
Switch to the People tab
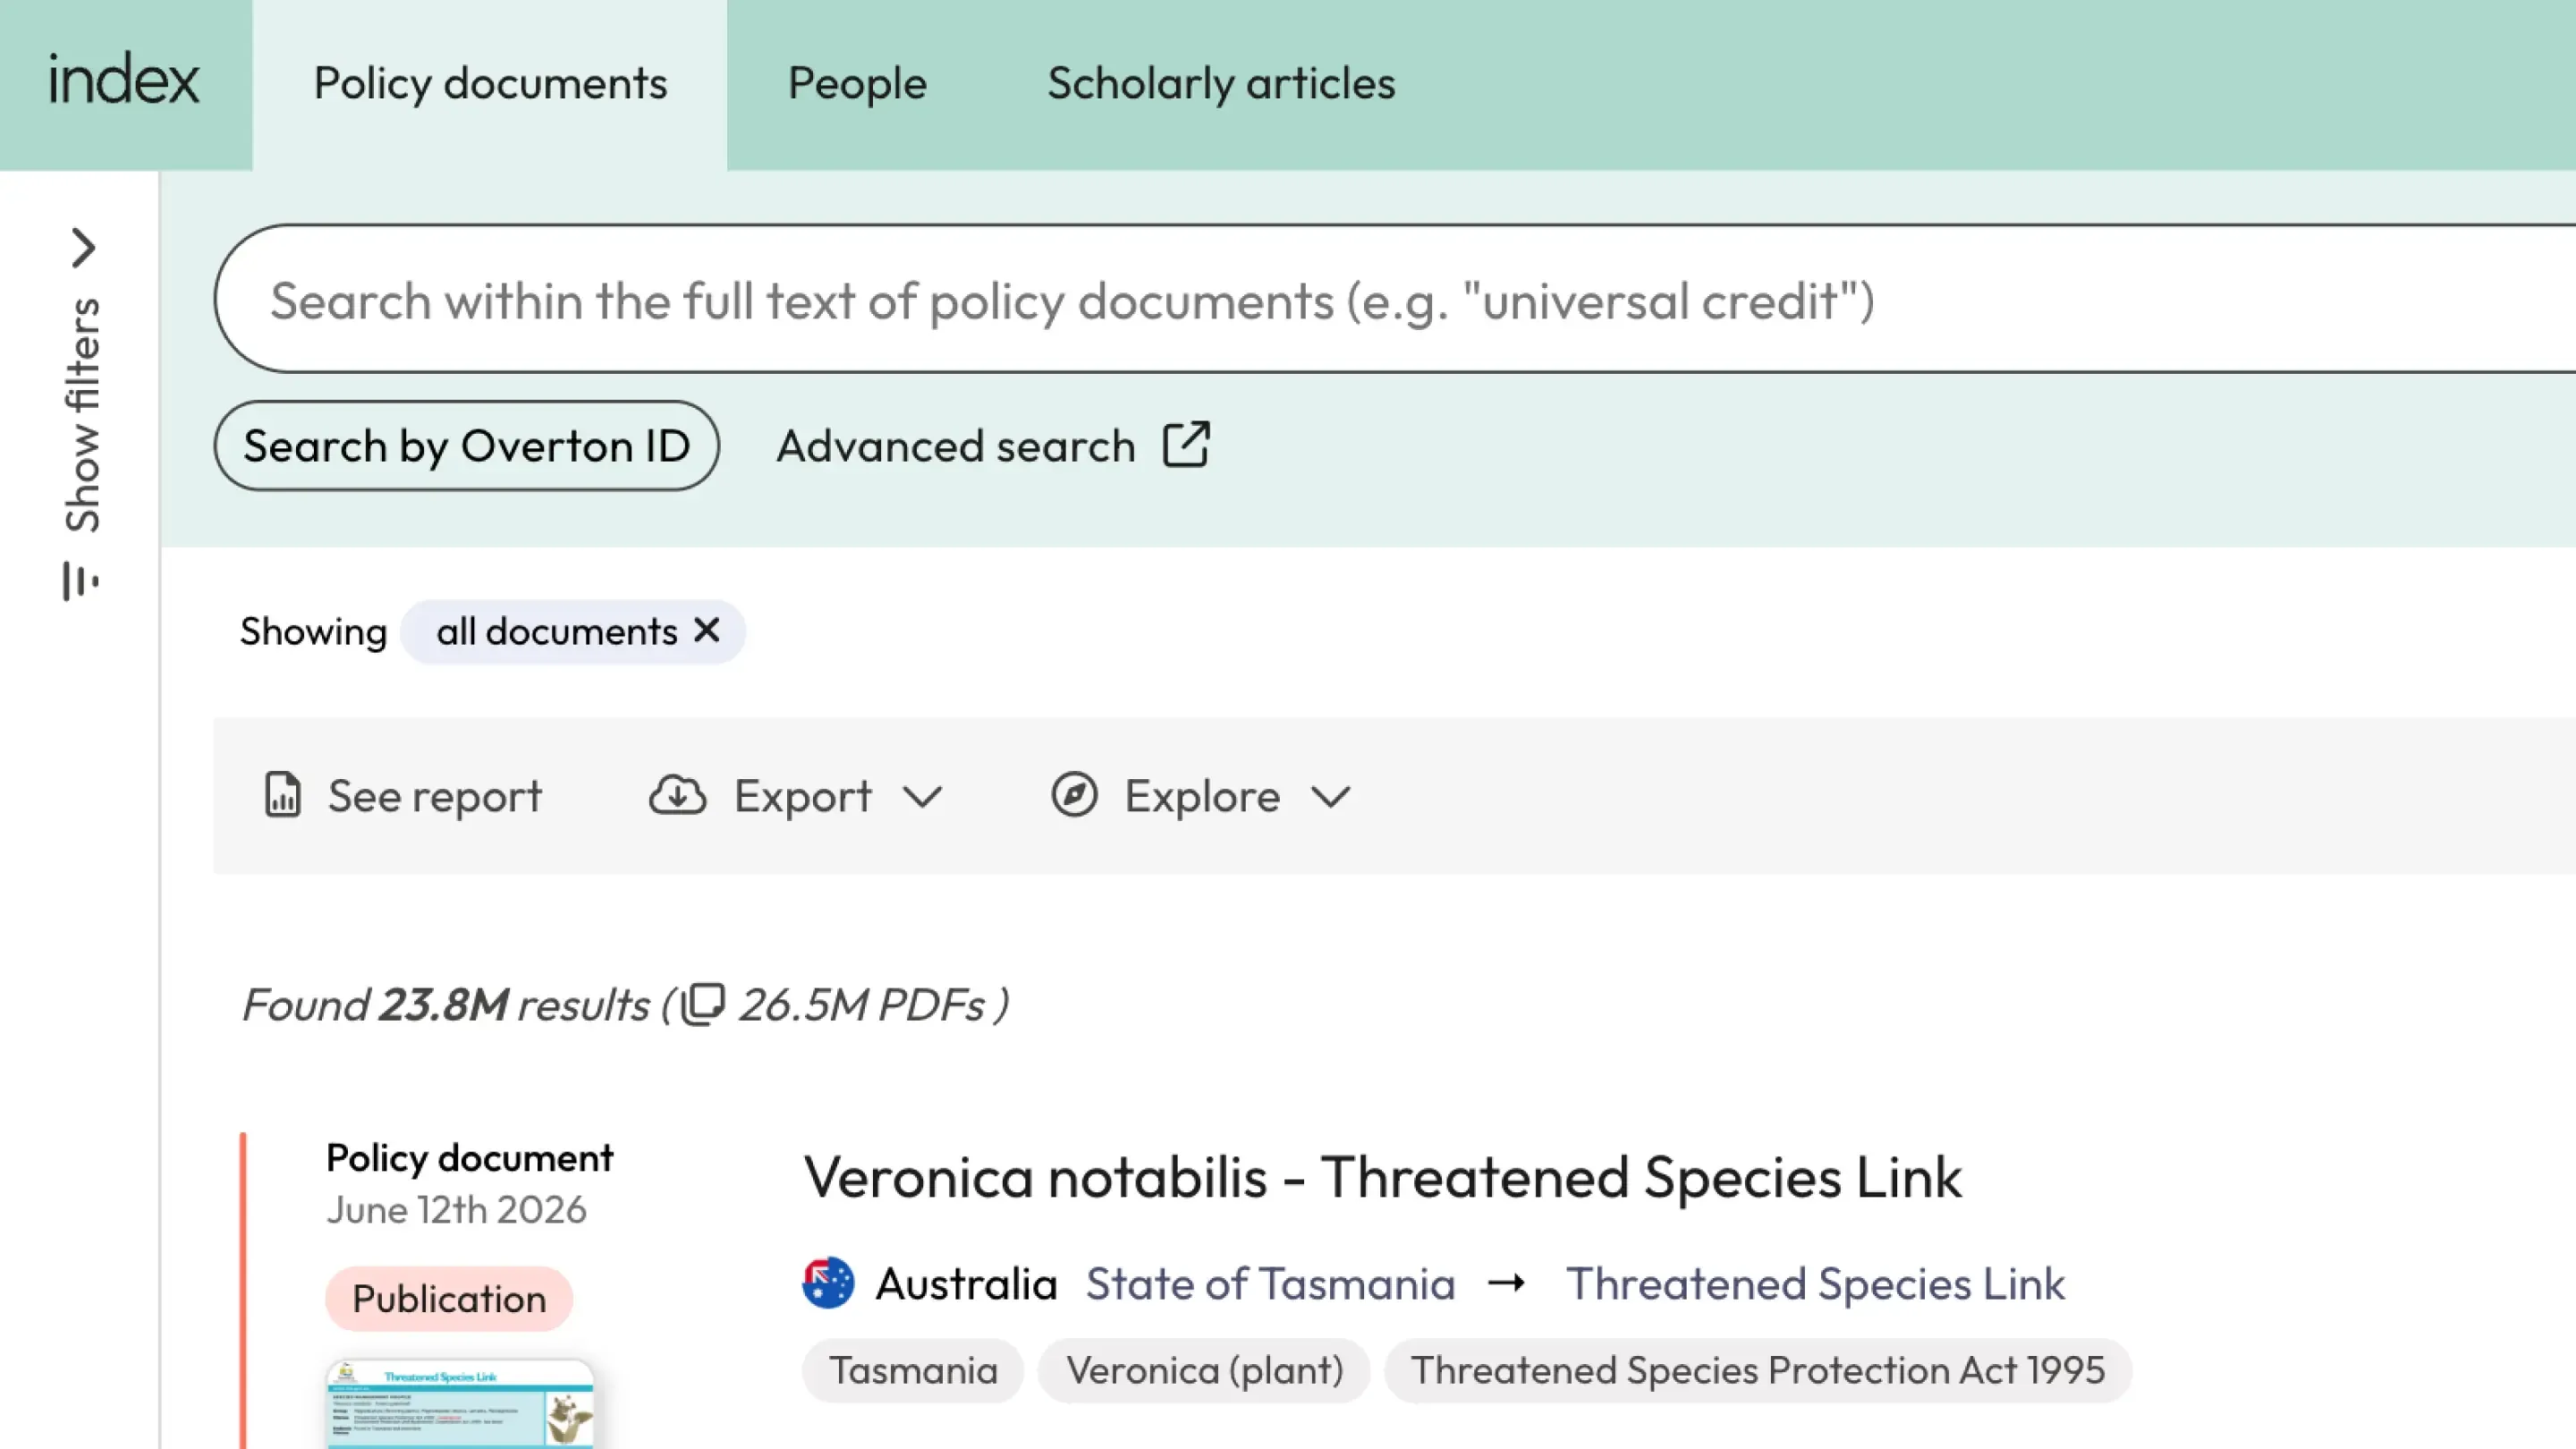click(x=857, y=84)
